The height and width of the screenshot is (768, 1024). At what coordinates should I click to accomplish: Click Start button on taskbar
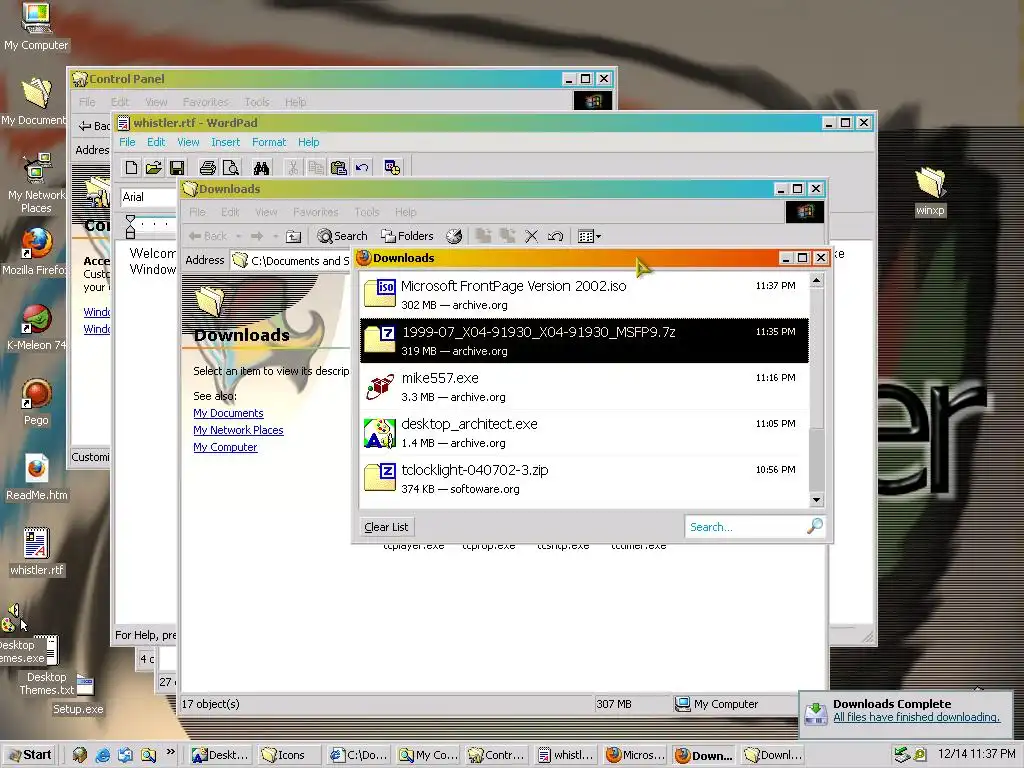click(x=29, y=755)
